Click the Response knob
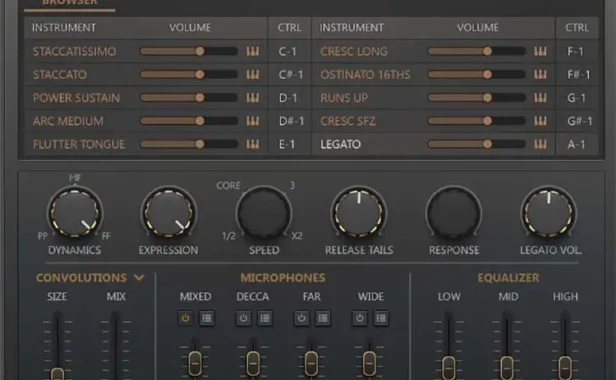This screenshot has width=616, height=380. coord(454,213)
